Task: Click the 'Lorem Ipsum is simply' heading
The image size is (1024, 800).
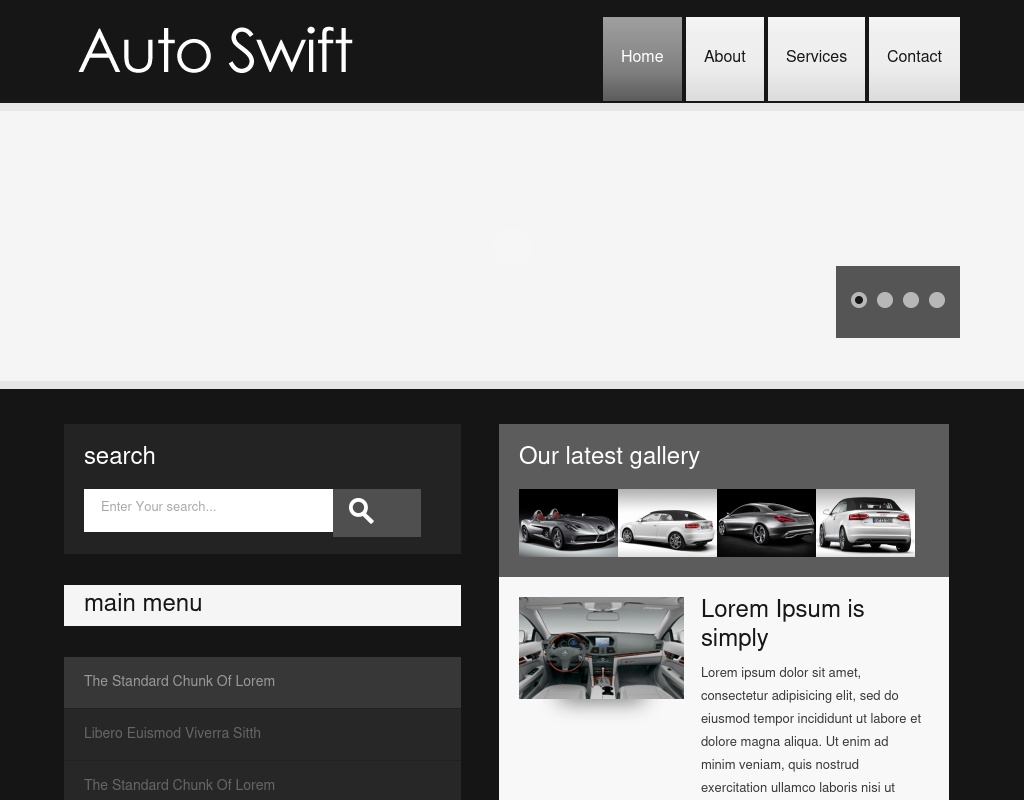Action: point(782,623)
